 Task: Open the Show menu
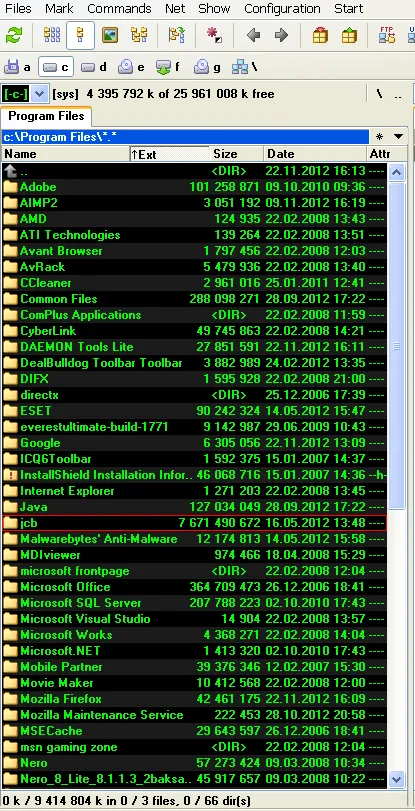[x=214, y=9]
